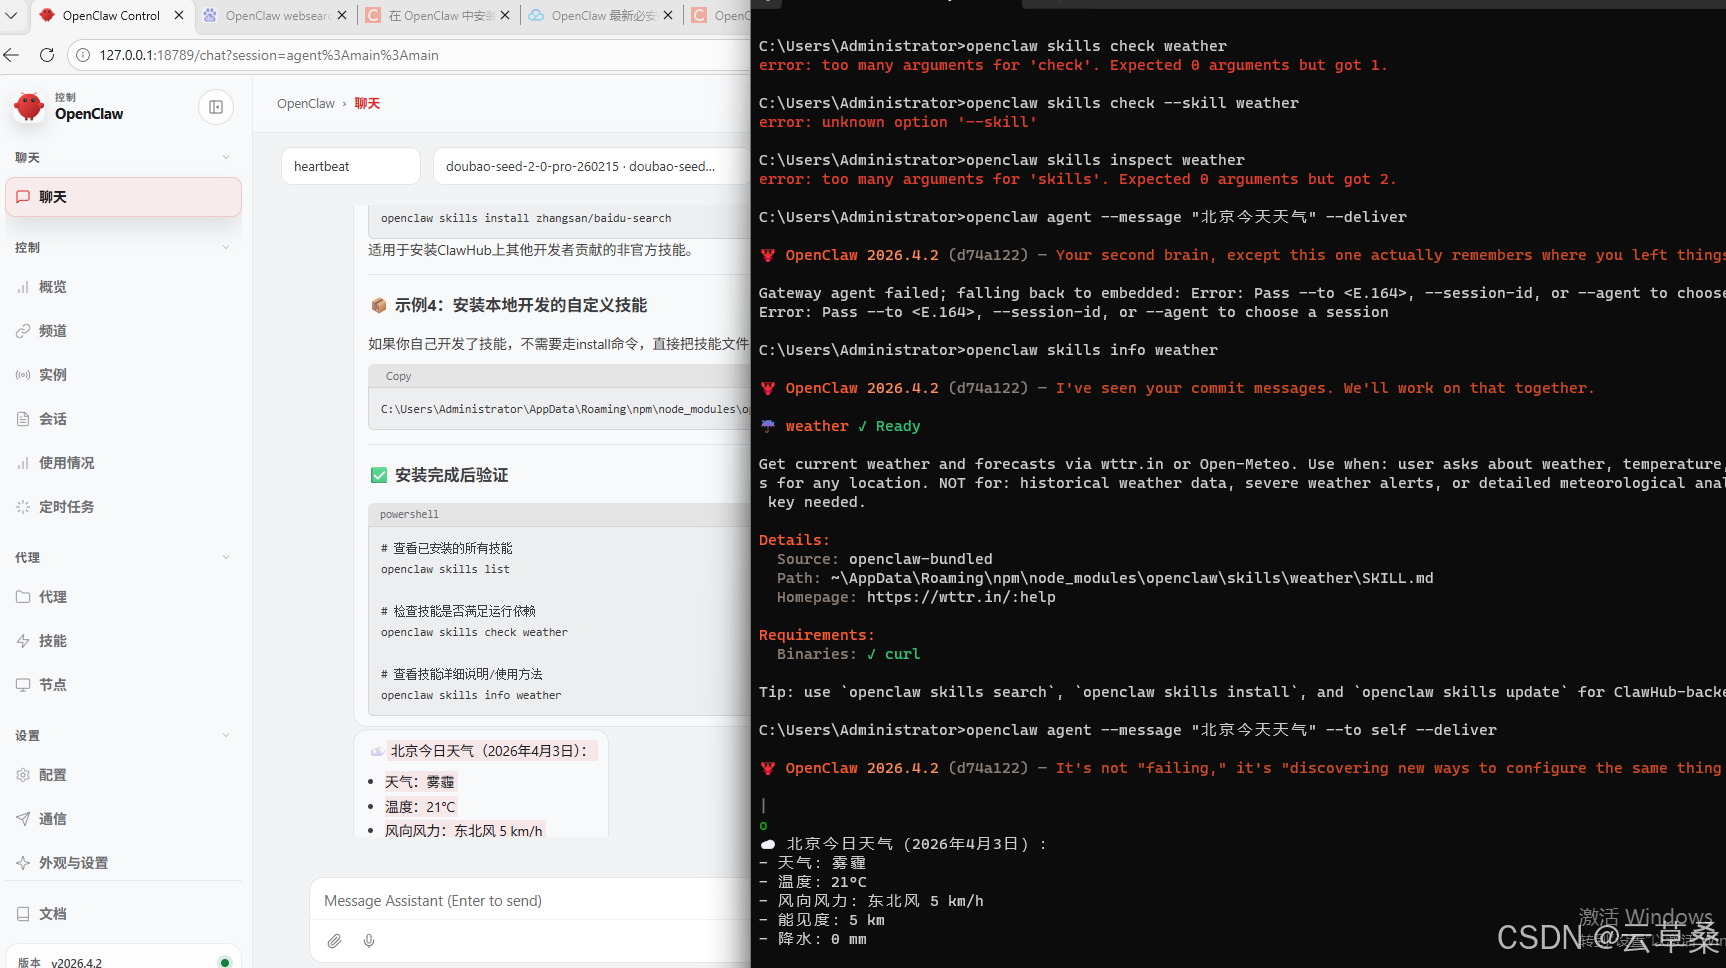Open 定时任务 scheduled tasks icon
The height and width of the screenshot is (968, 1726).
[x=23, y=507]
